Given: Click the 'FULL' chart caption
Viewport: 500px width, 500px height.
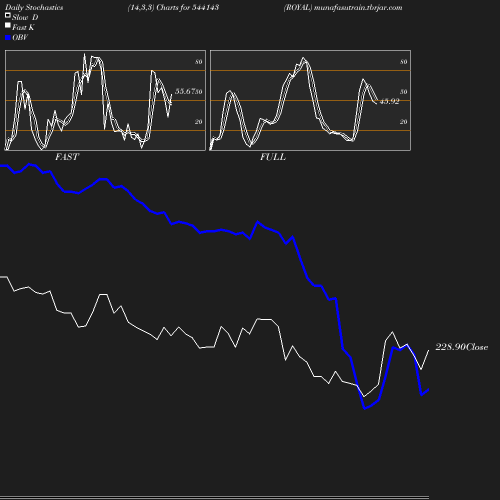Looking at the screenshot, I should (273, 157).
